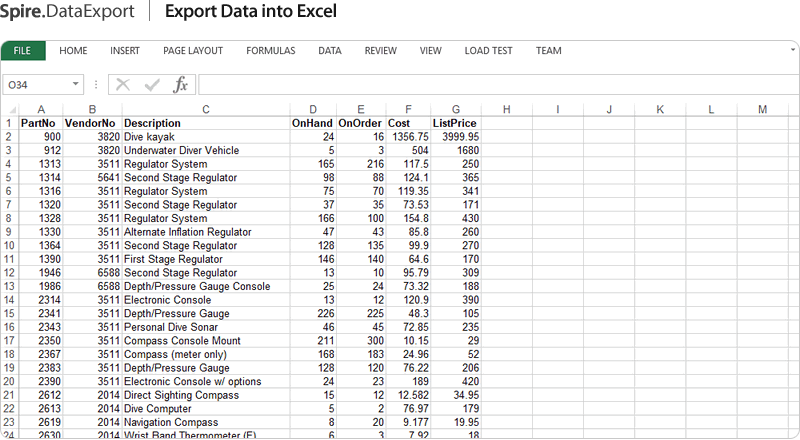Open the Name Box dropdown arrow

click(x=76, y=84)
